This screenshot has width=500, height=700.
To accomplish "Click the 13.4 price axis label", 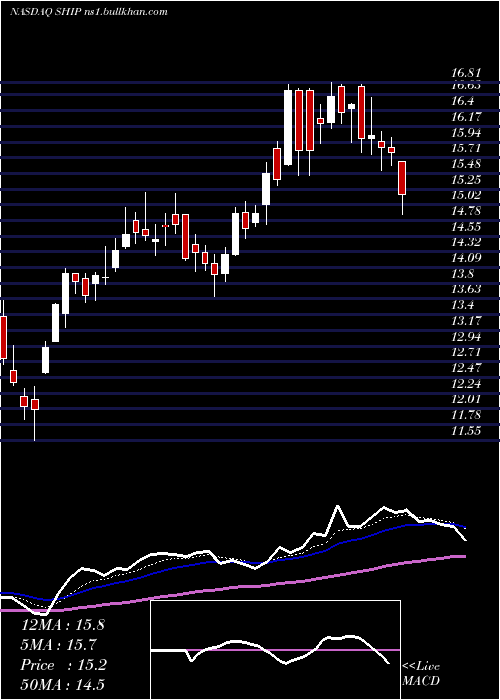I will click(x=462, y=305).
